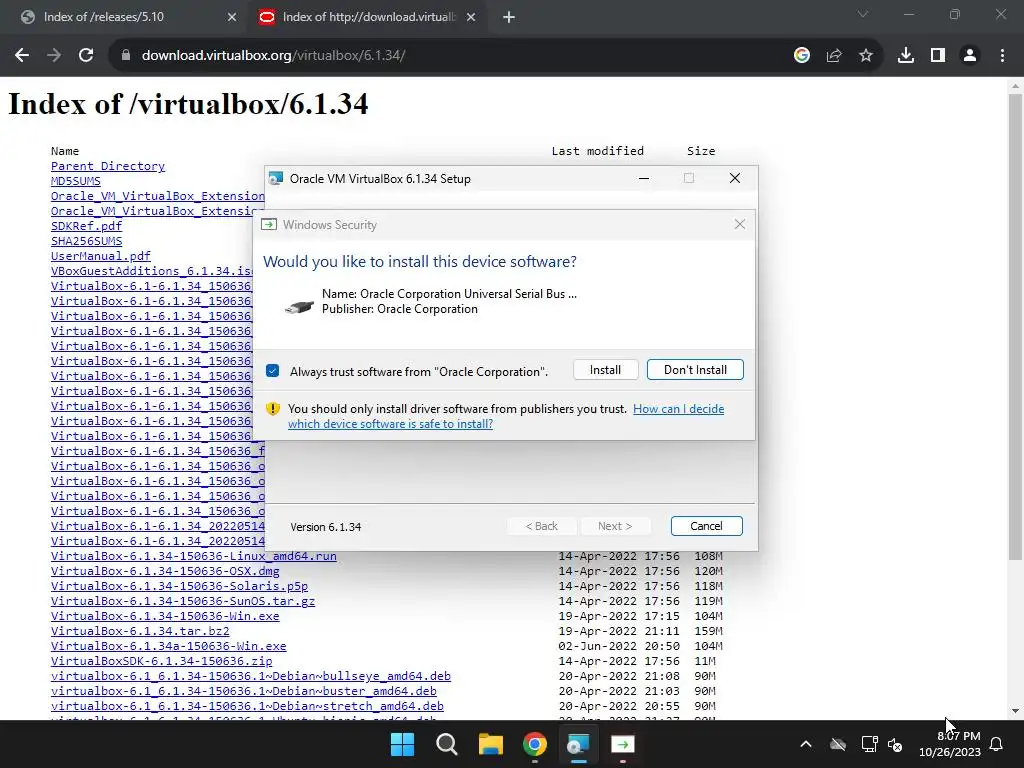Image resolution: width=1024 pixels, height=768 pixels.
Task: Click the network status tray icon
Action: tap(870, 744)
